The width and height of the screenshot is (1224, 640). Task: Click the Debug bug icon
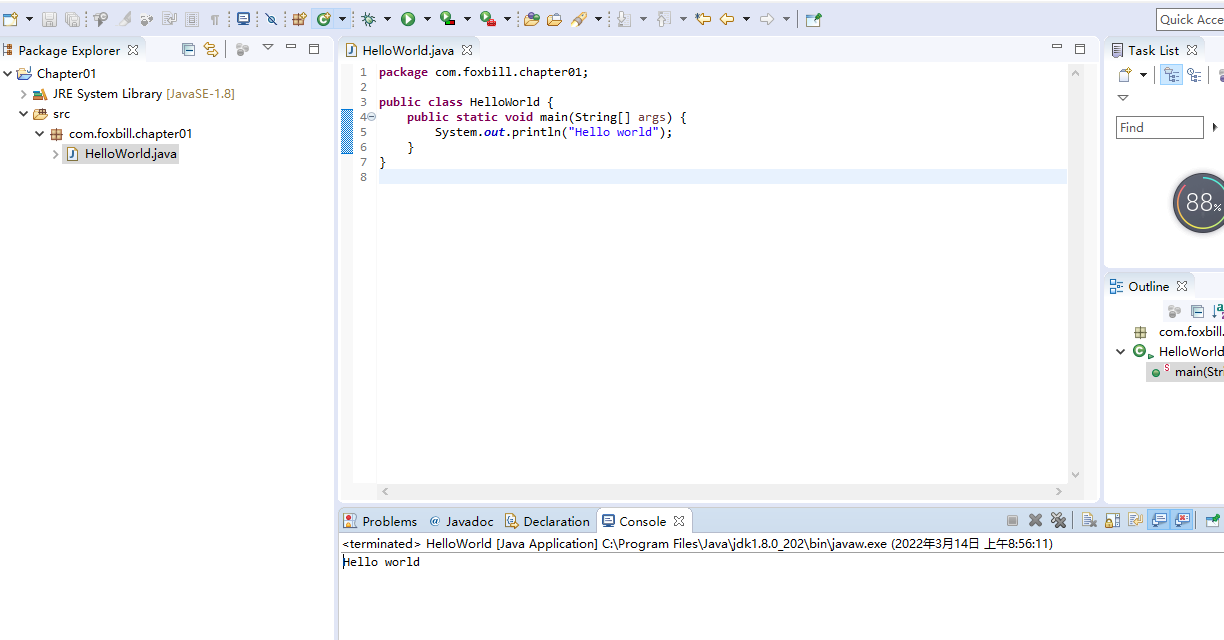tap(369, 19)
